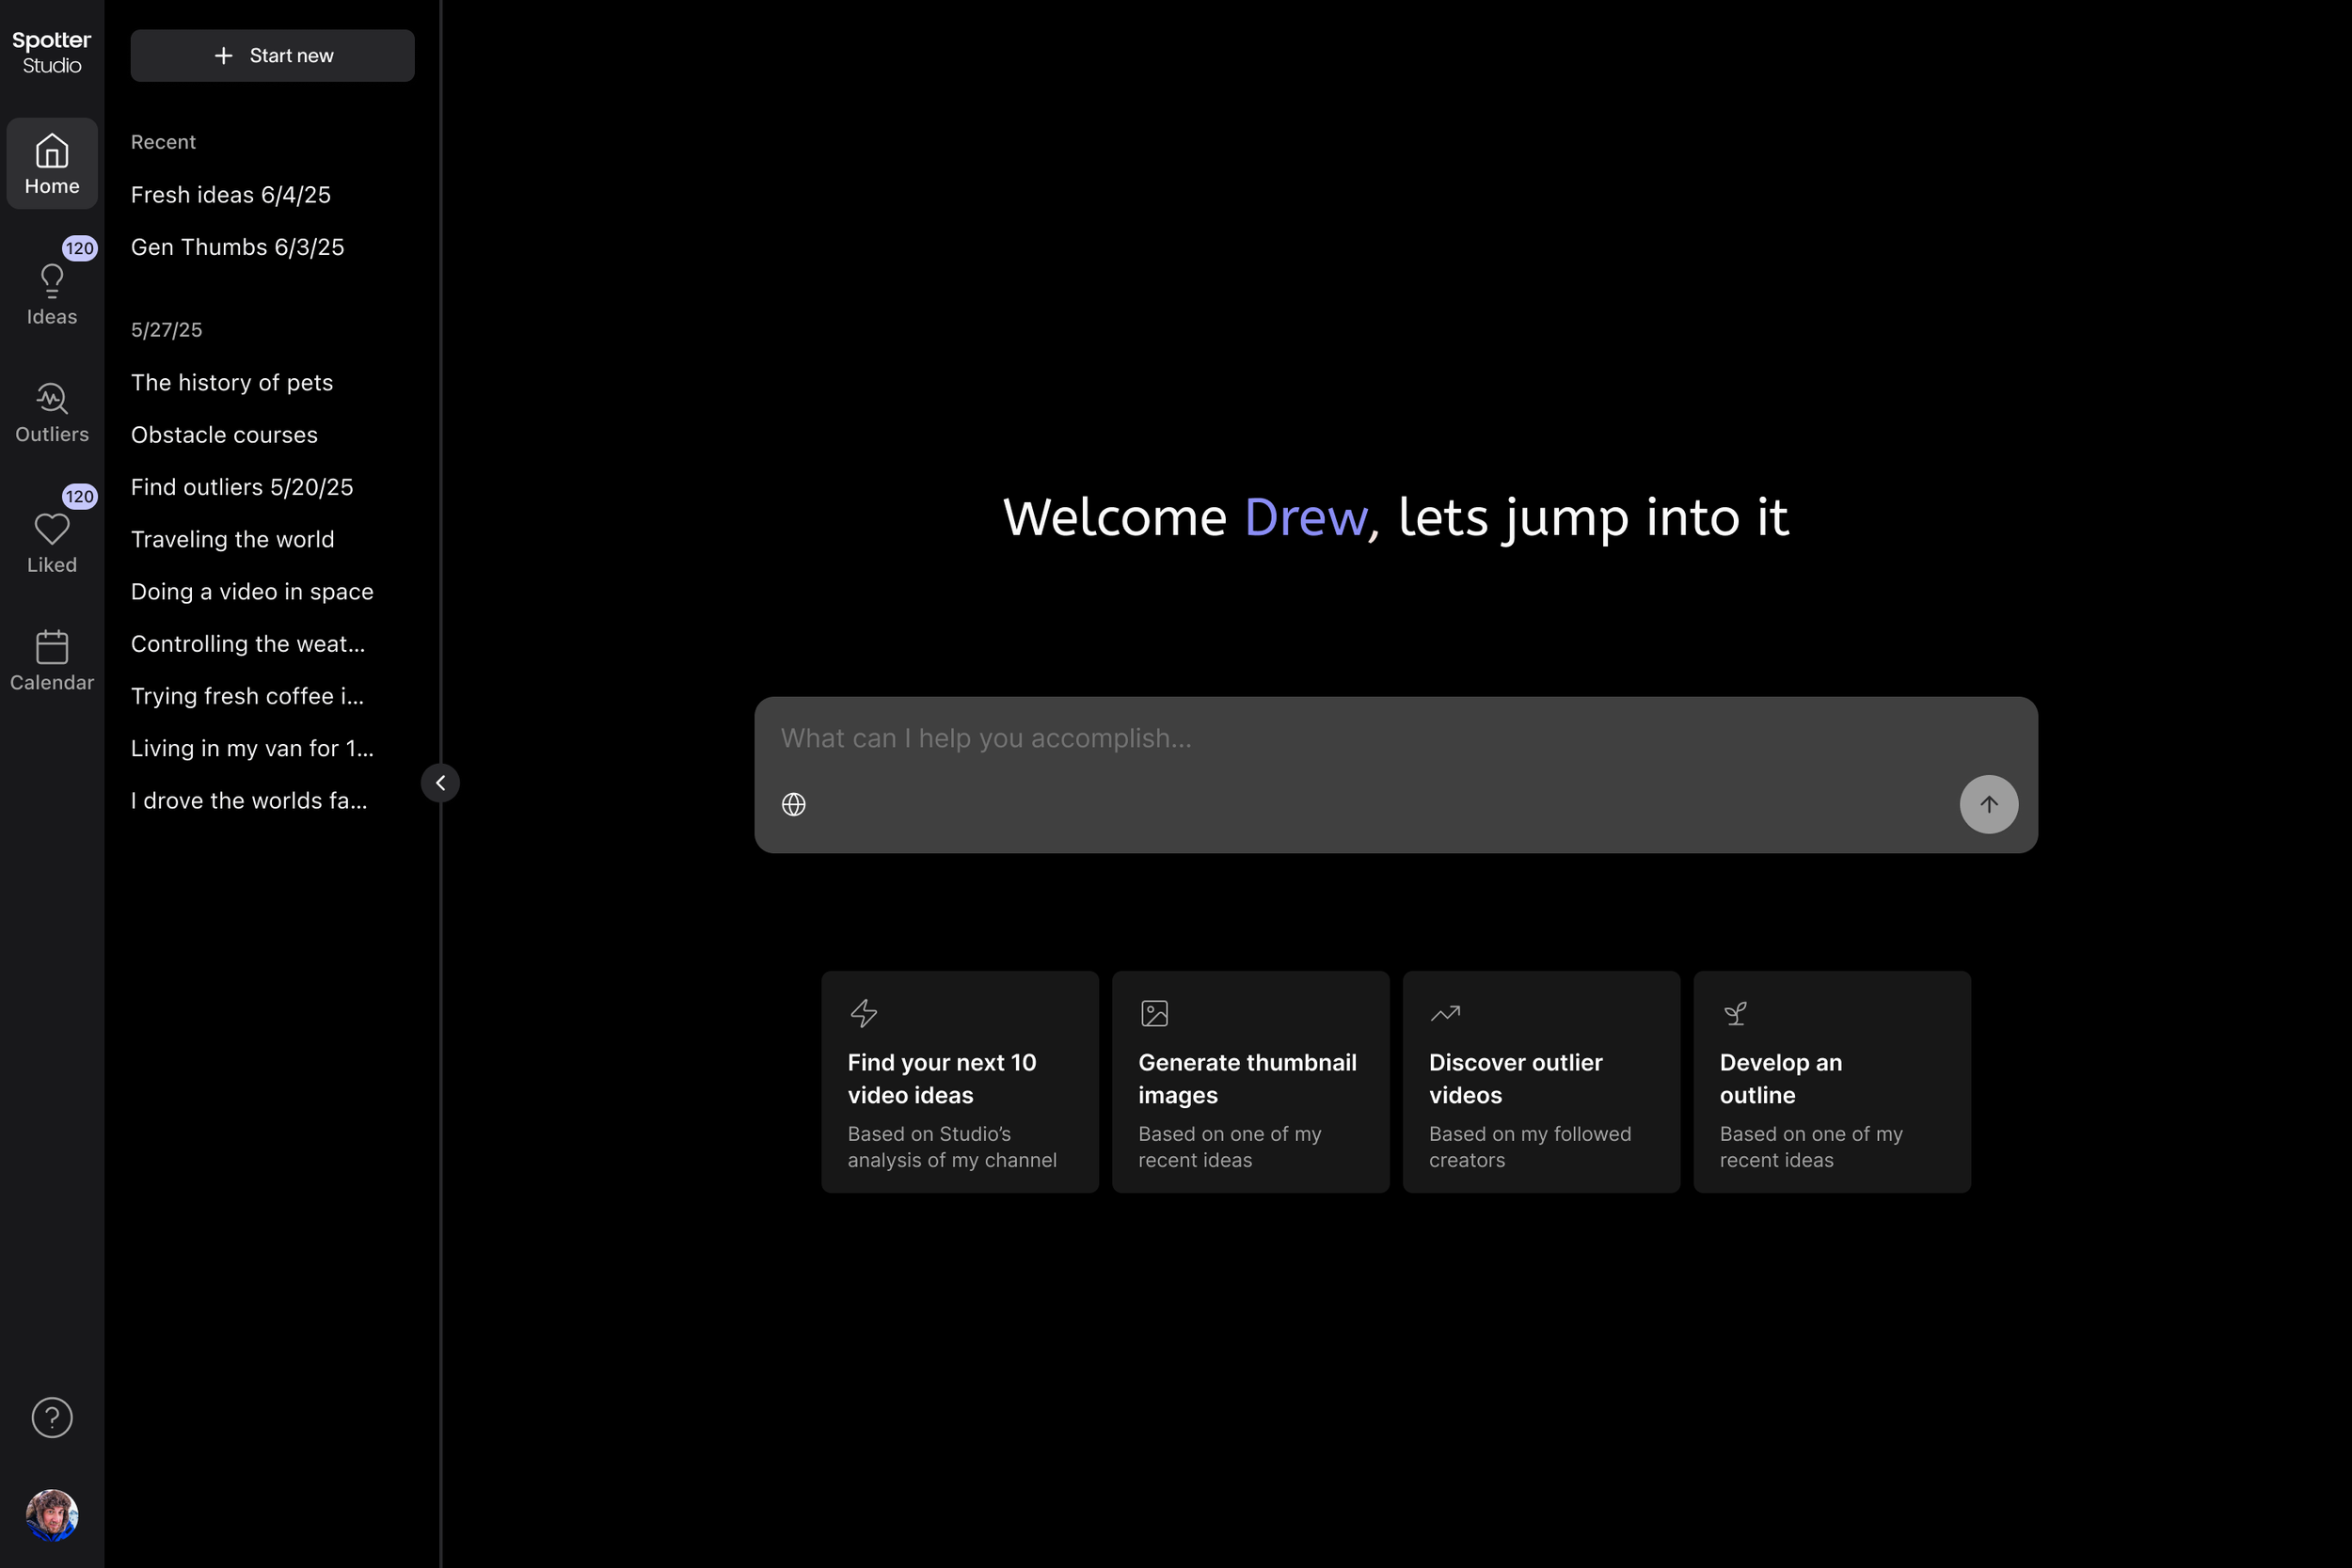Select Find your next 10 video ideas card
The width and height of the screenshot is (2352, 1568).
point(959,1081)
